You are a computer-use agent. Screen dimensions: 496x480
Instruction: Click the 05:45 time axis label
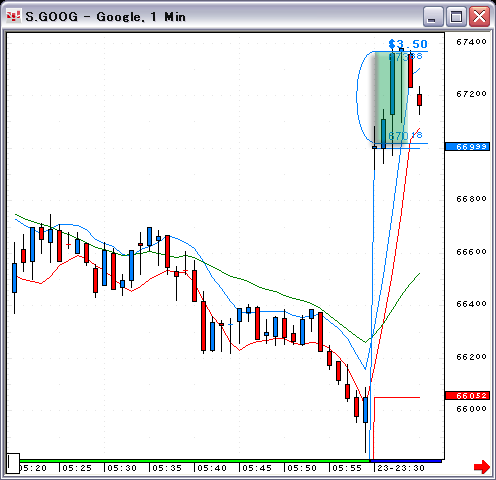point(257,468)
